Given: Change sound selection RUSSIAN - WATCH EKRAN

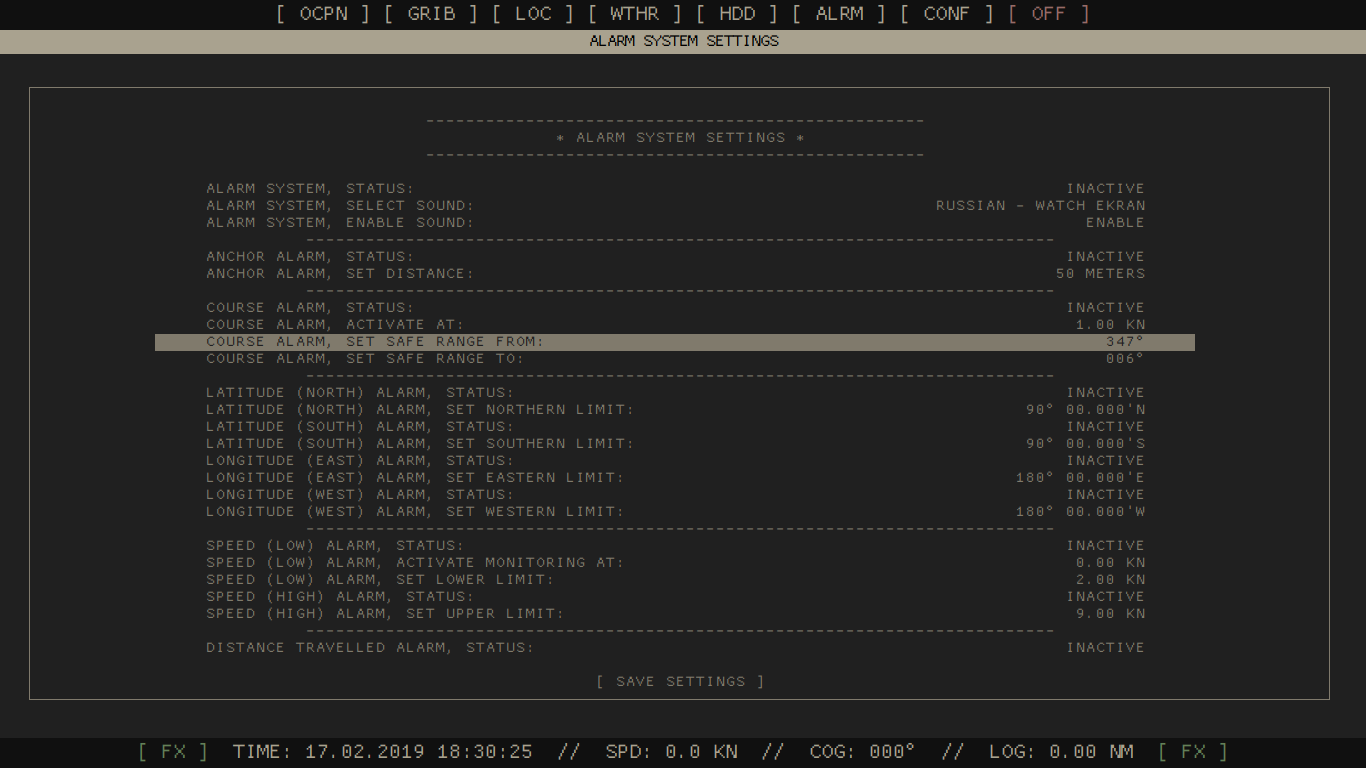Looking at the screenshot, I should click(x=1040, y=205).
